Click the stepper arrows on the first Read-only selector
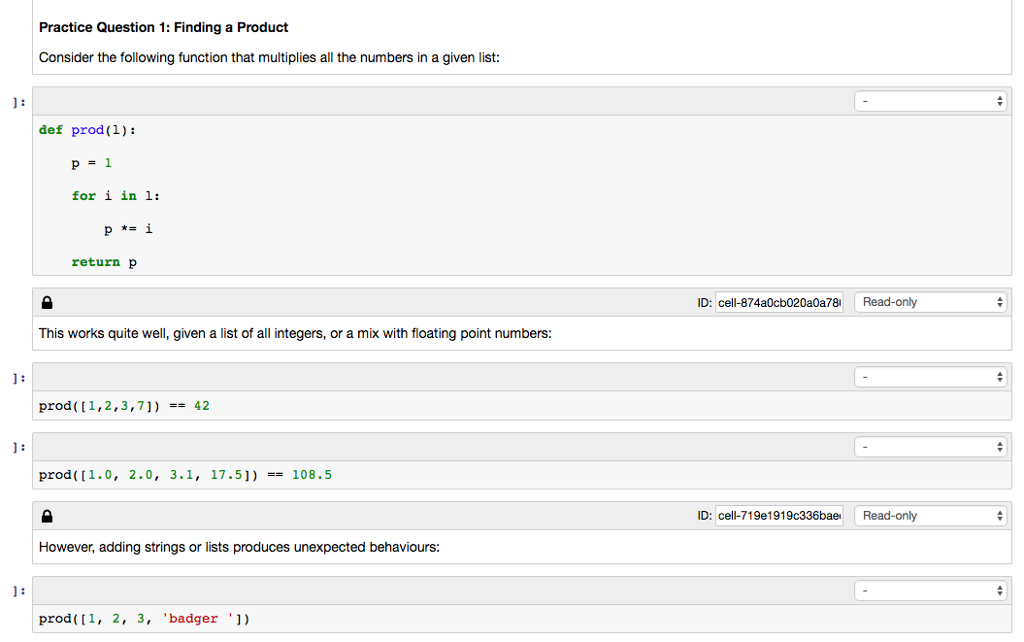Viewport: 1024px width, 642px height. pos(998,301)
